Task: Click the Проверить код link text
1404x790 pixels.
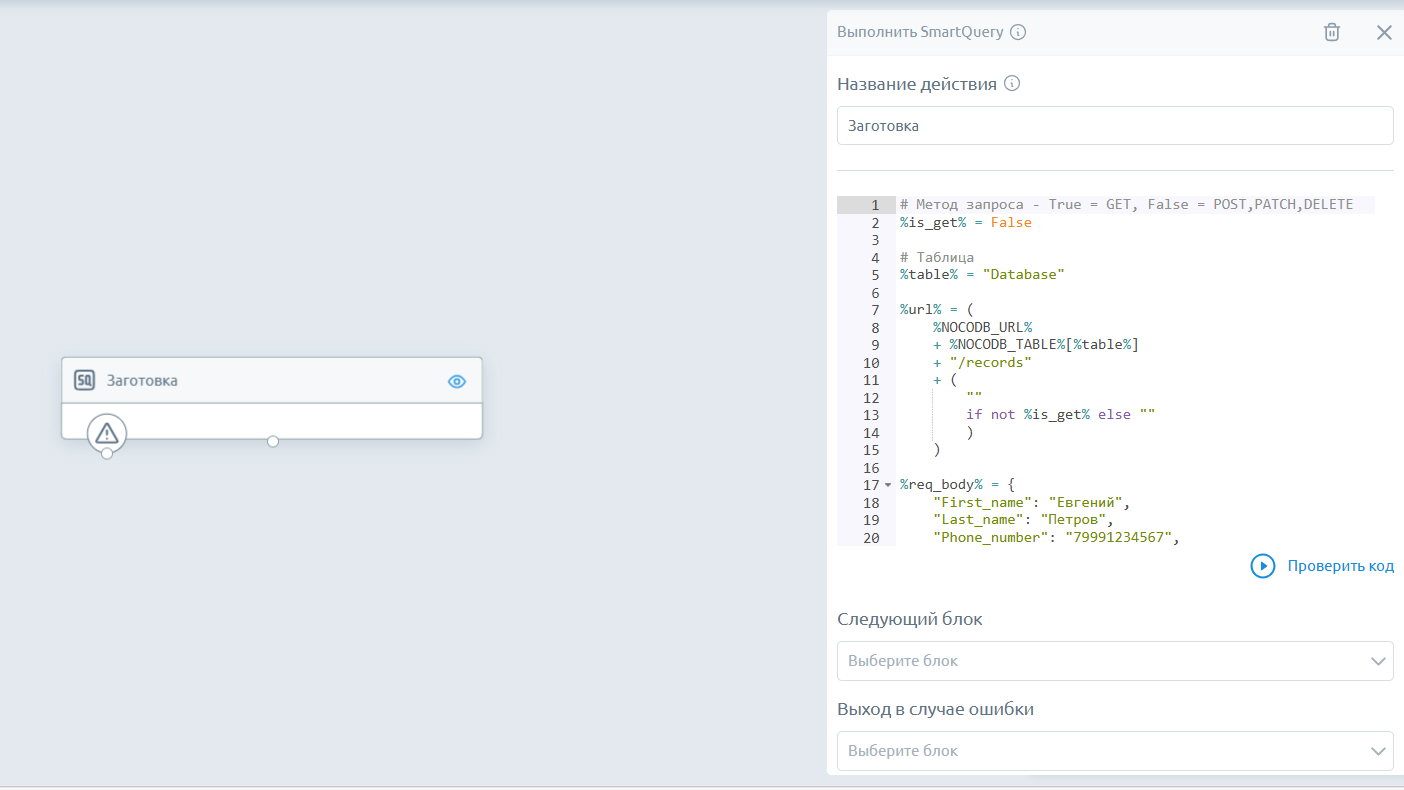Action: [1340, 566]
